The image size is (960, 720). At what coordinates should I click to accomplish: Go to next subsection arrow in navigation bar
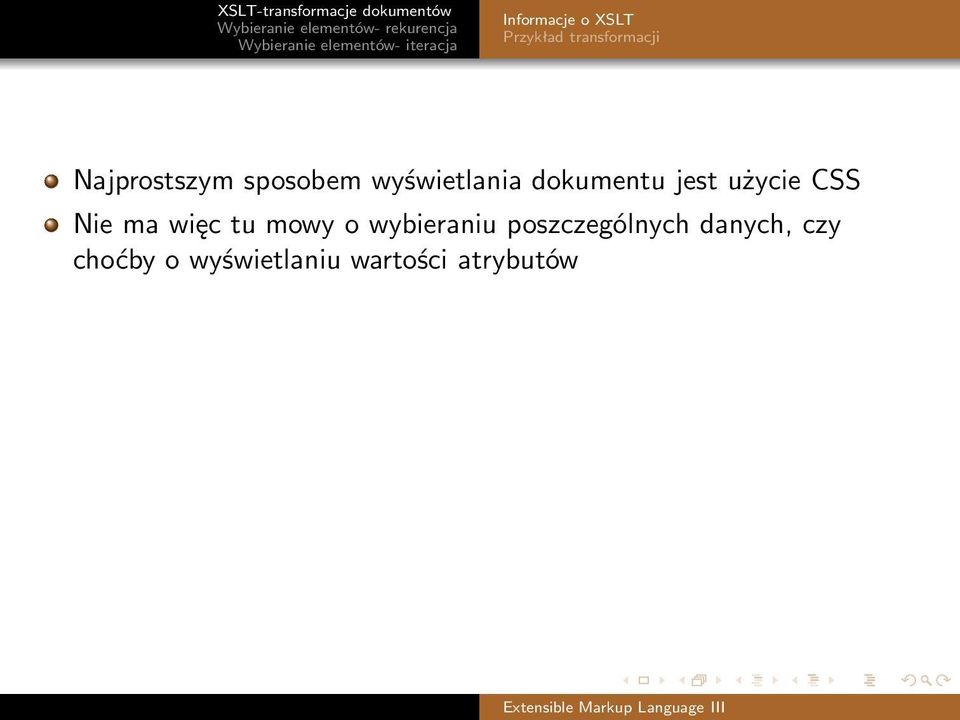[x=775, y=680]
